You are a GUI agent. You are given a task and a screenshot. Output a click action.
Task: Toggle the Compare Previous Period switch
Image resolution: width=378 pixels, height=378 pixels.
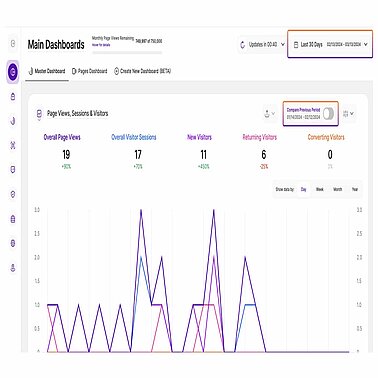[x=328, y=114]
